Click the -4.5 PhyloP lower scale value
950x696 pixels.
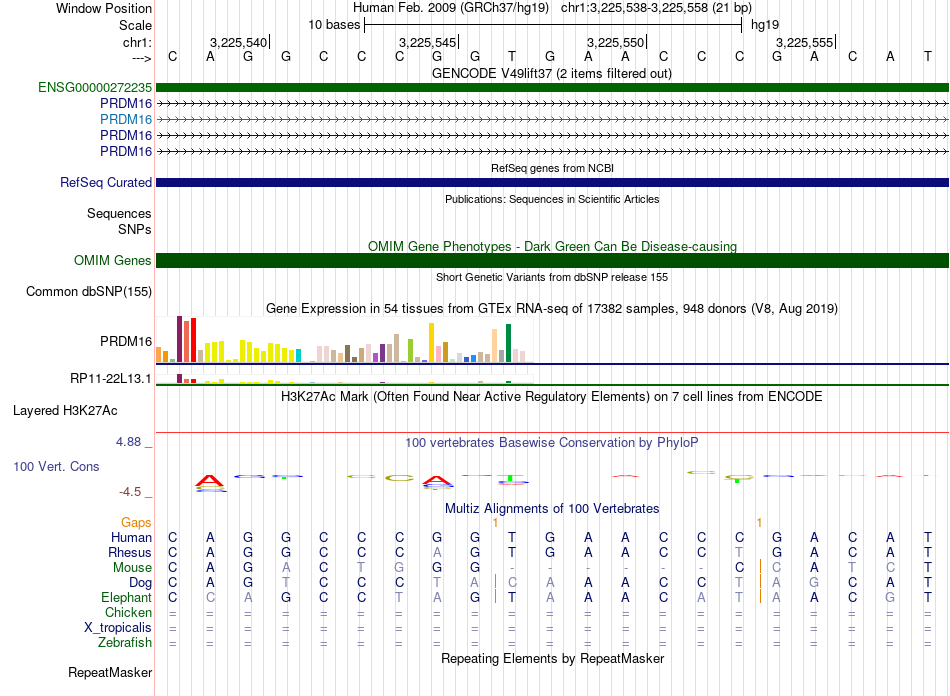click(x=130, y=492)
